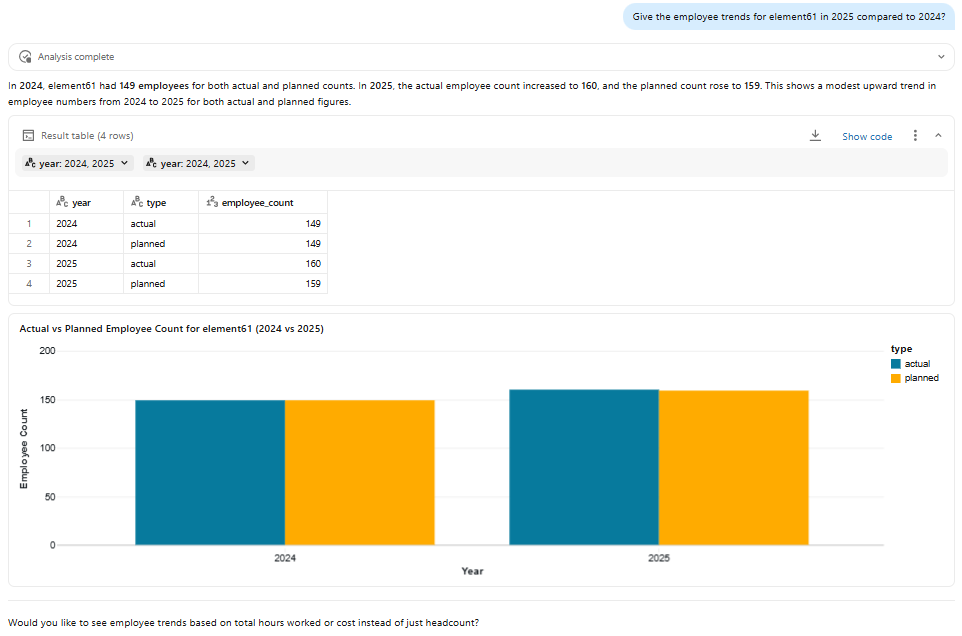Click the text-type icon on the type column header

(135, 202)
